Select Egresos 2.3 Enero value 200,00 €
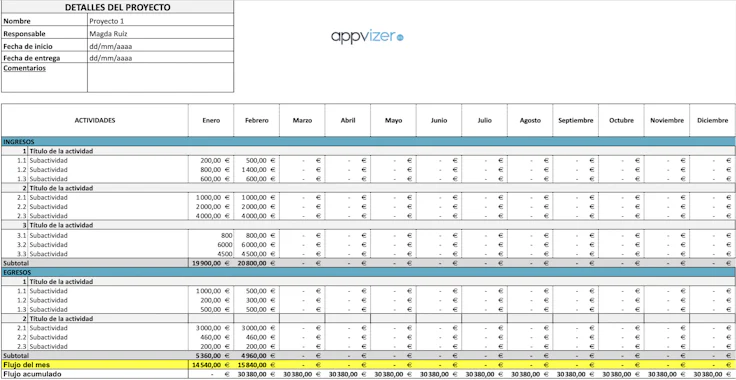The width and height of the screenshot is (736, 380). [x=211, y=347]
